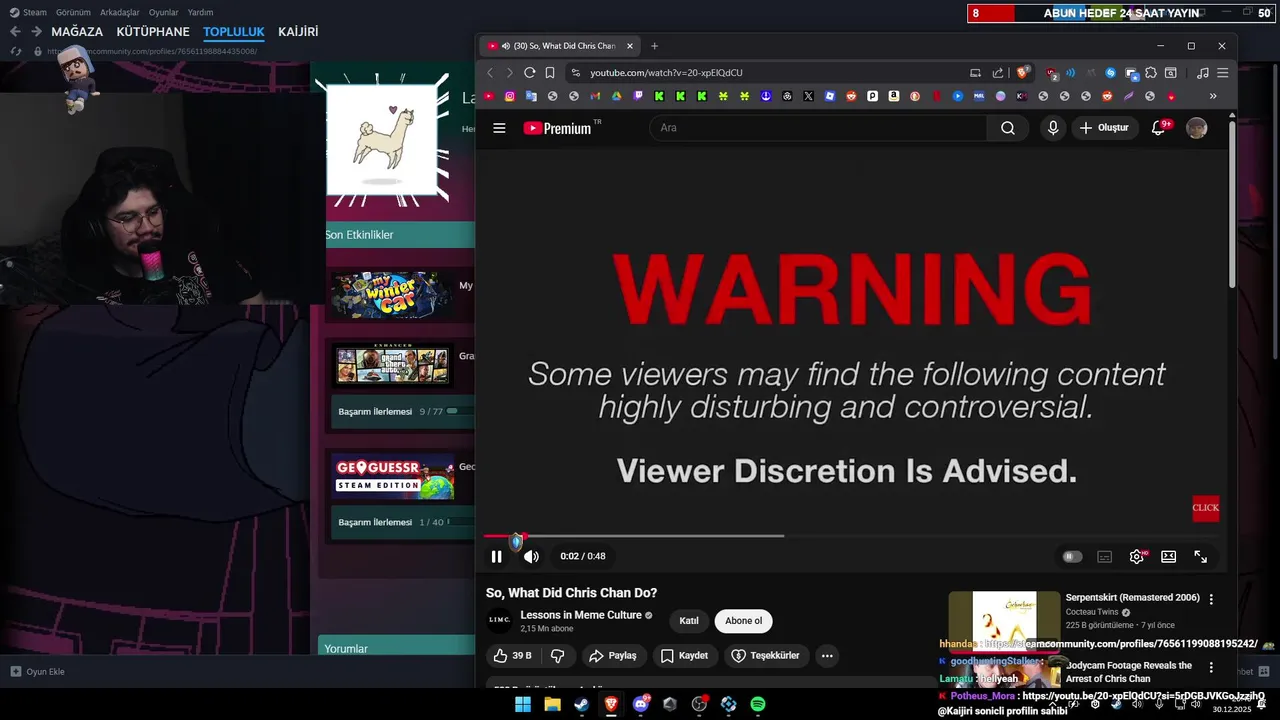Viewport: 1280px width, 720px height.
Task: Start voice search with the microphone icon
Action: (1053, 128)
